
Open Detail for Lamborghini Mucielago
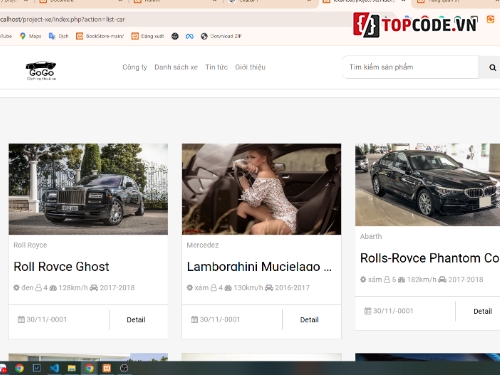point(309,320)
